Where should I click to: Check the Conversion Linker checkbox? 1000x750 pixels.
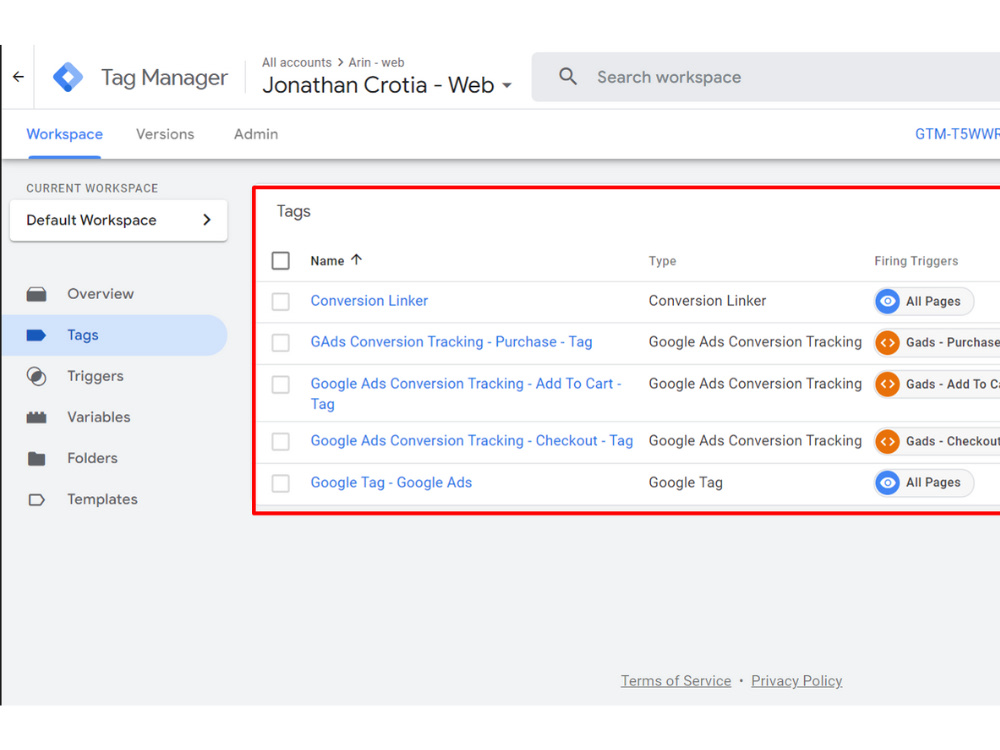pos(281,301)
